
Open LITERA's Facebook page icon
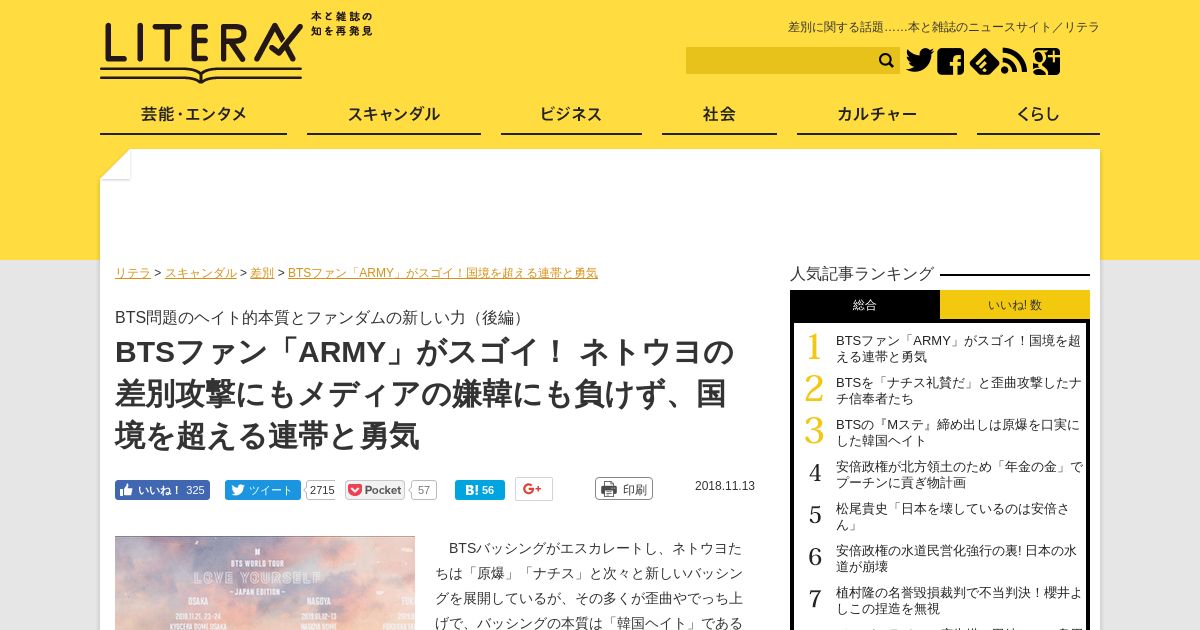coord(951,62)
